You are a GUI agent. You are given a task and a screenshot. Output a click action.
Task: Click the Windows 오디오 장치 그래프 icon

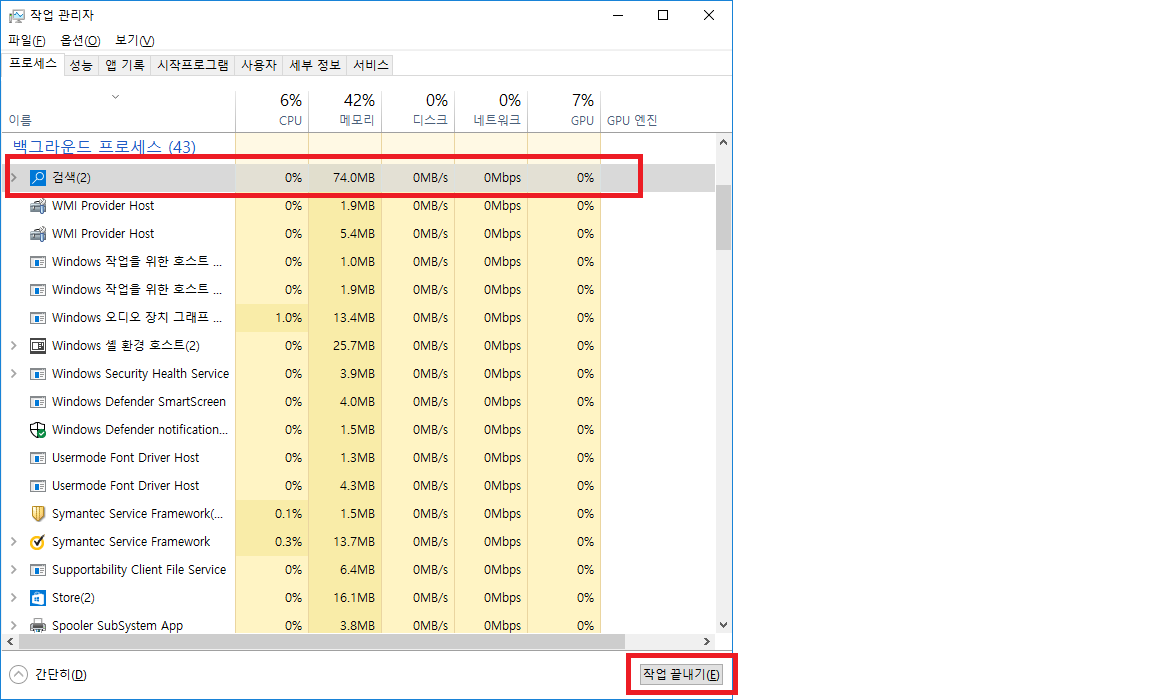click(37, 318)
